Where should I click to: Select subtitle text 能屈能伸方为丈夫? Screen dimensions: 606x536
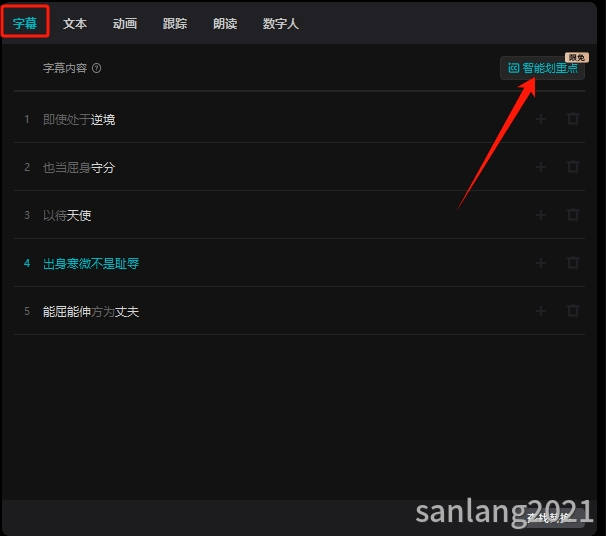pyautogui.click(x=91, y=311)
